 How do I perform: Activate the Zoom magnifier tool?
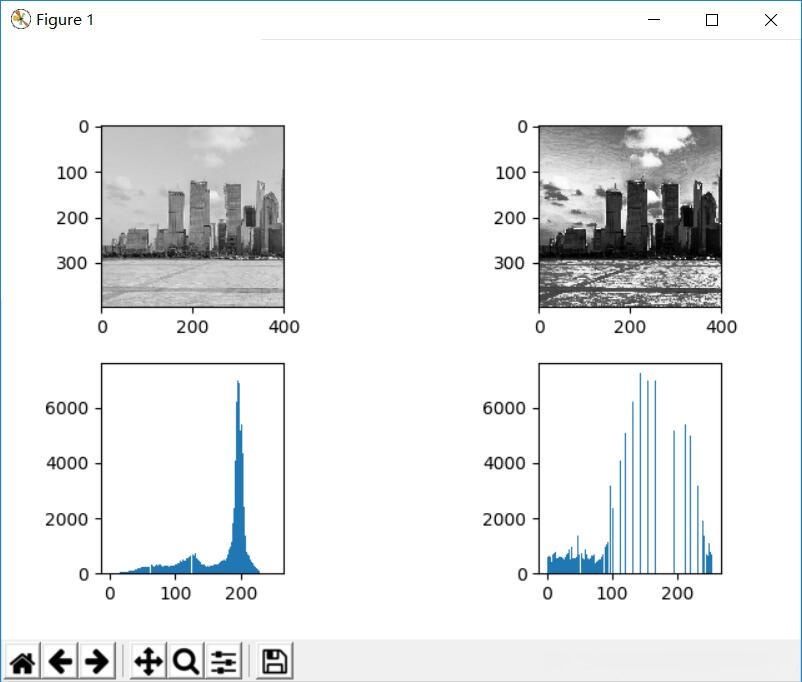186,661
